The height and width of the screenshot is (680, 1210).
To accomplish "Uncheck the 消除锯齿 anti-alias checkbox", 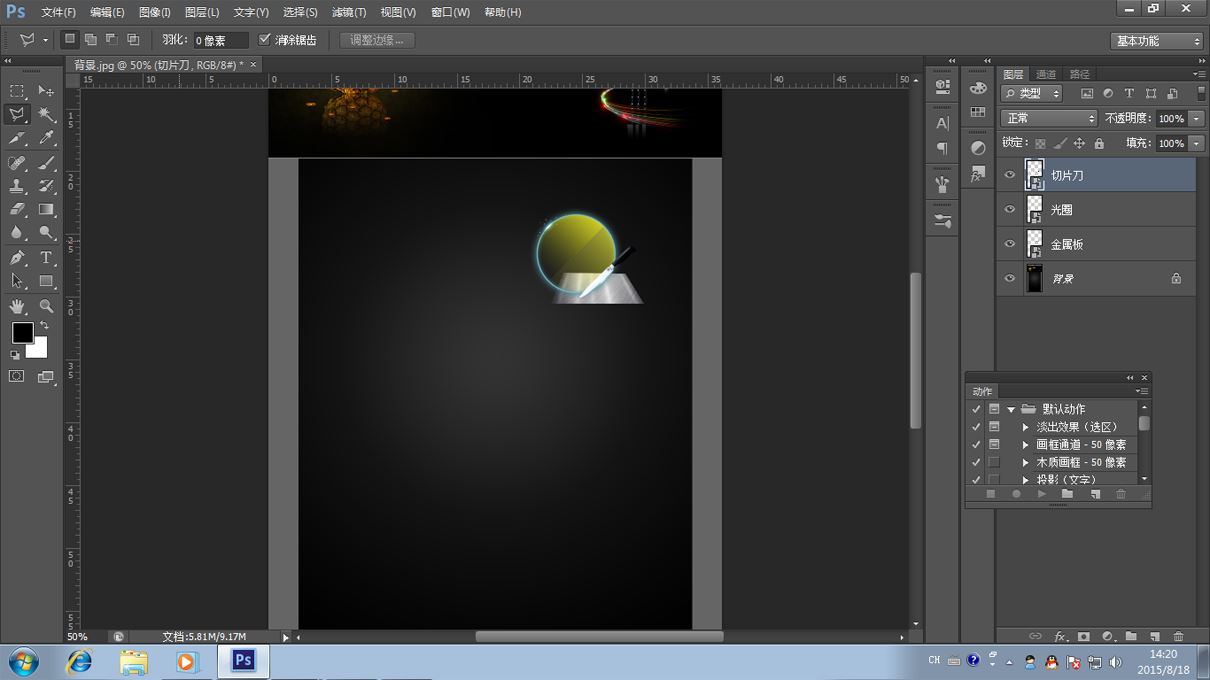I will (265, 40).
